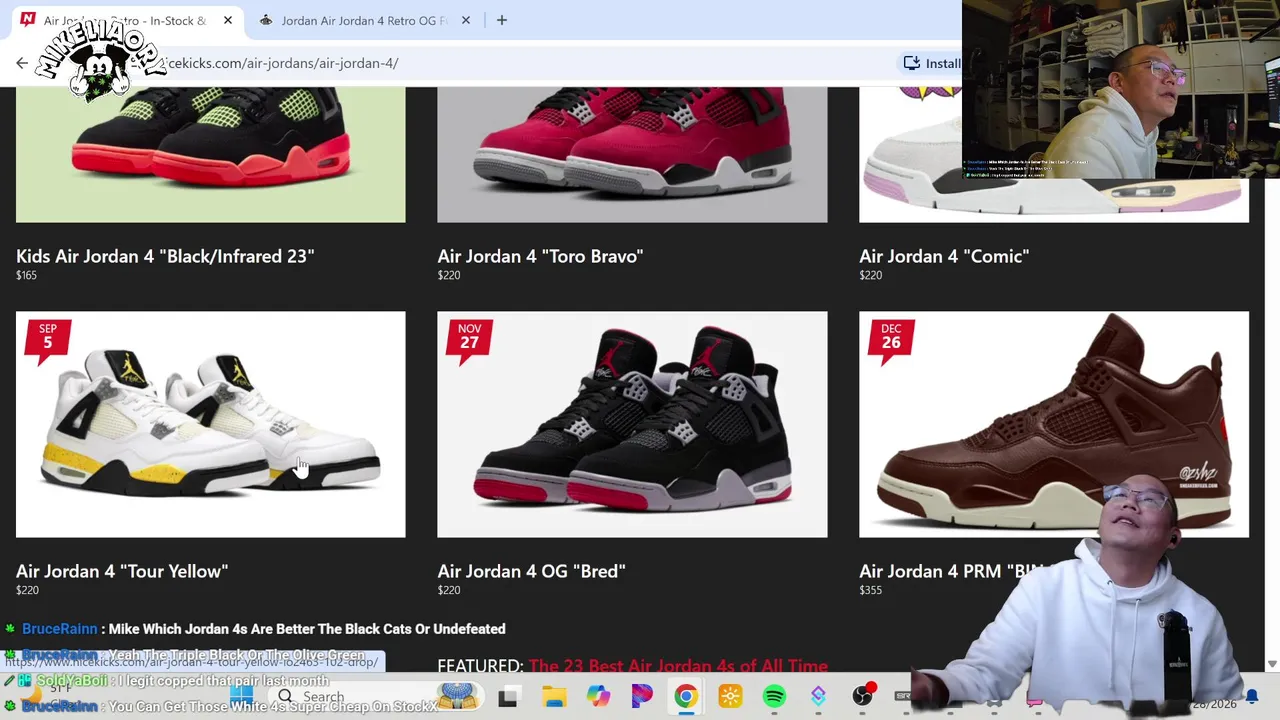The width and height of the screenshot is (1280, 720).
Task: Close the Jordan Air Jordan 4 Retro OG tab
Action: pyautogui.click(x=465, y=20)
